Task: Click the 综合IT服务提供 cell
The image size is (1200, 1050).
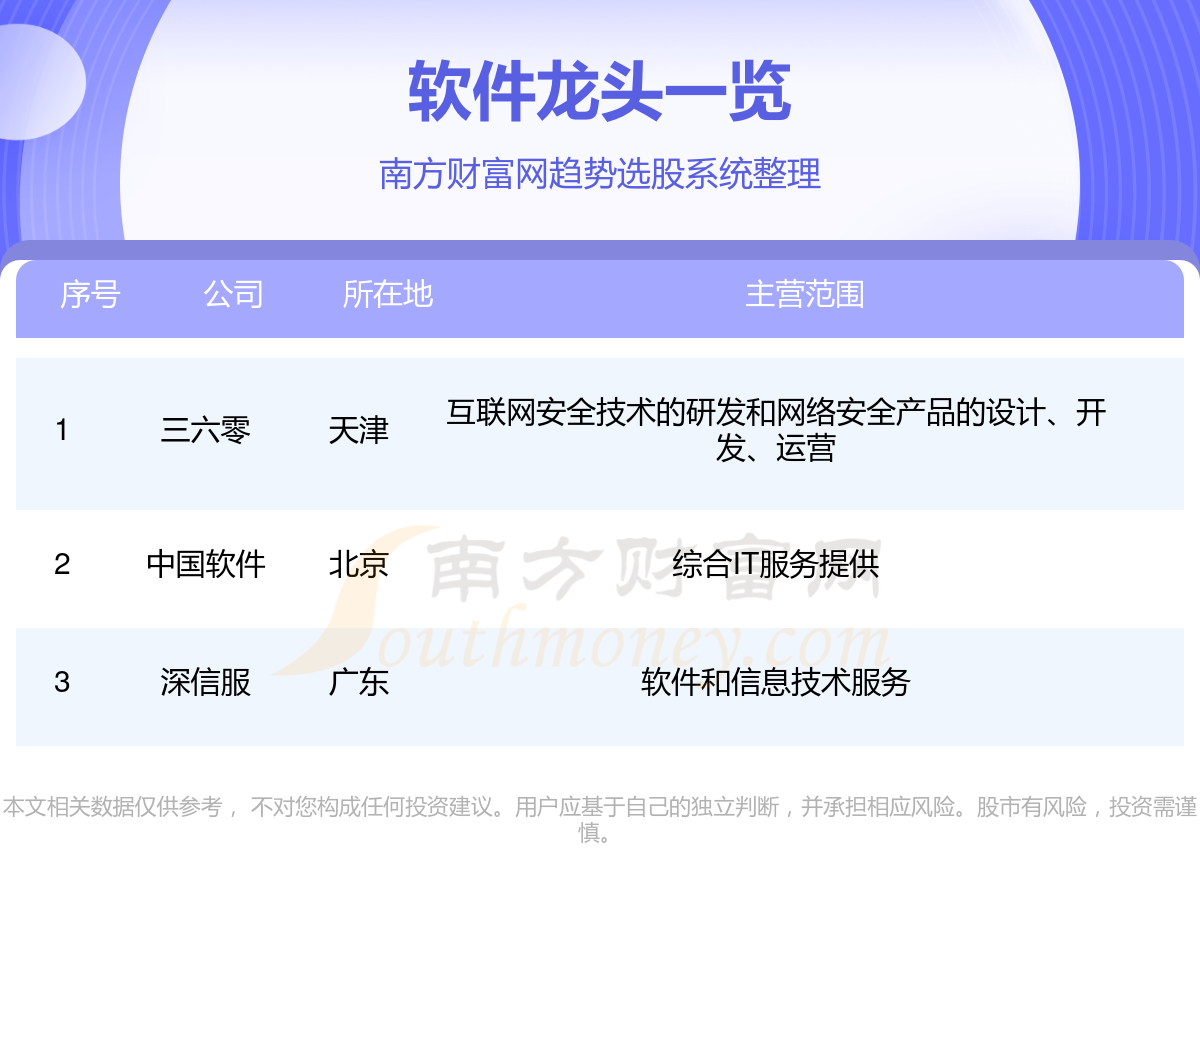Action: [776, 564]
